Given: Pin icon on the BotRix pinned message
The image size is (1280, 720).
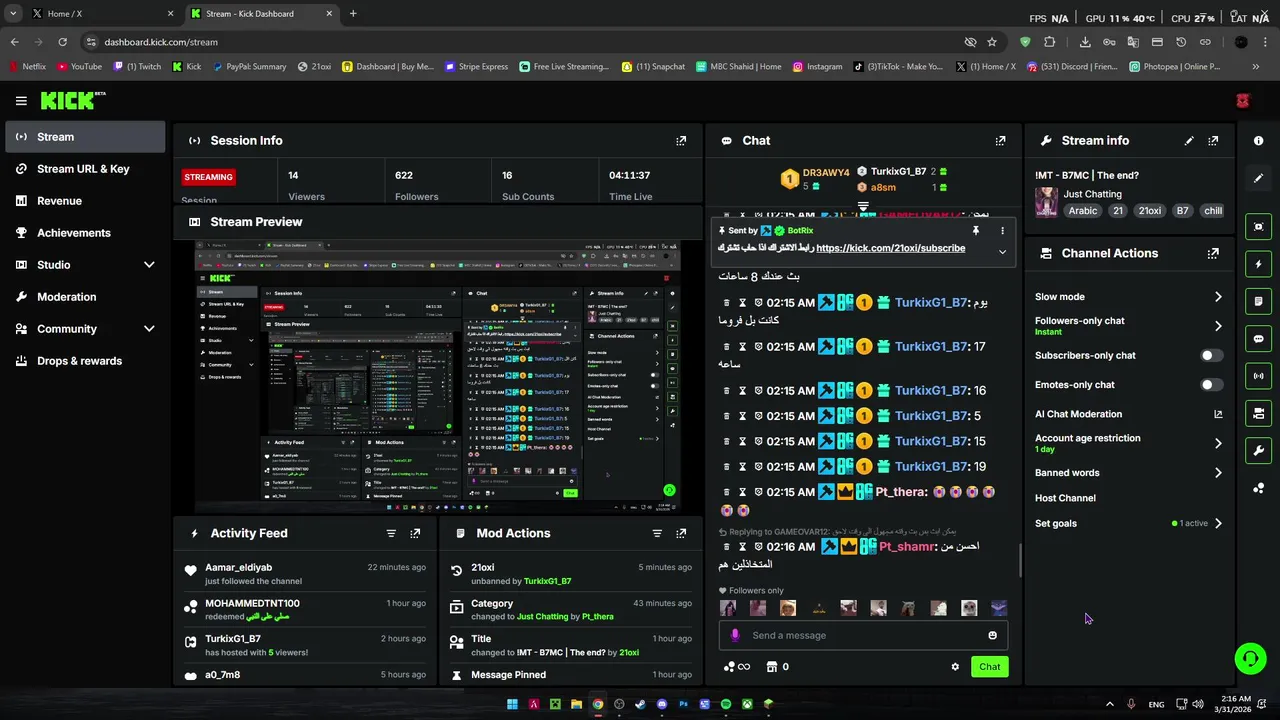Looking at the screenshot, I should (975, 231).
